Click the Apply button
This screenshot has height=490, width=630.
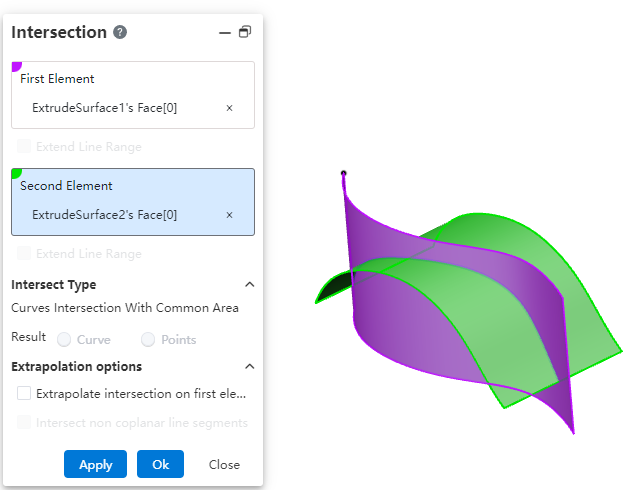point(95,464)
